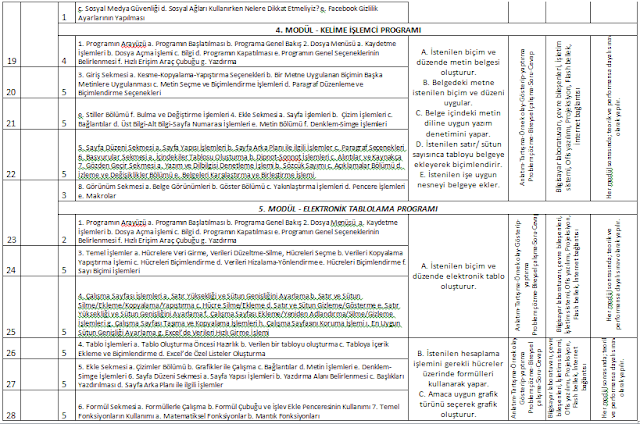Click the 'Sosyal Medya Güvenliği' content cell

242,13
